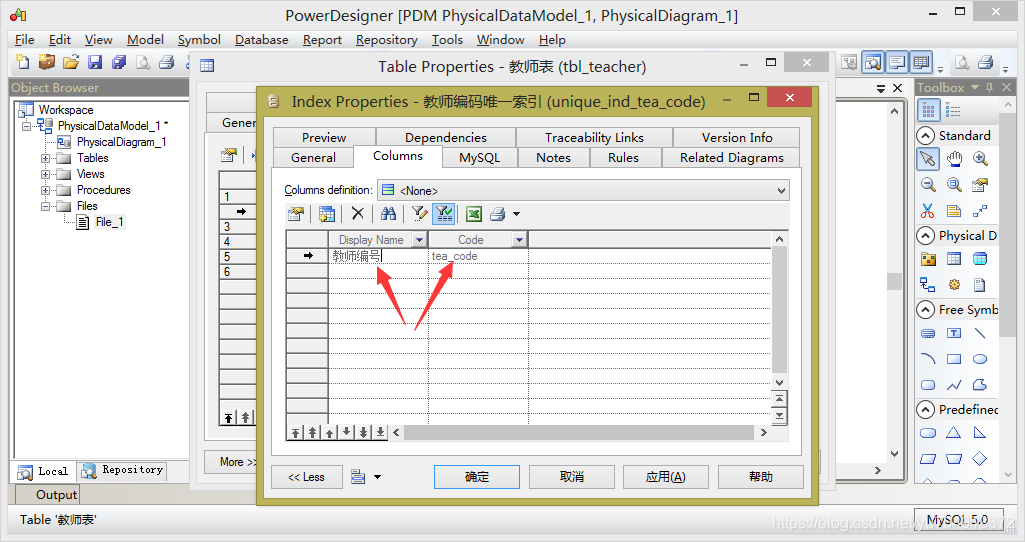Image resolution: width=1025 pixels, height=542 pixels.
Task: Select the Table tool in the Physical Diagram group
Action: (954, 259)
